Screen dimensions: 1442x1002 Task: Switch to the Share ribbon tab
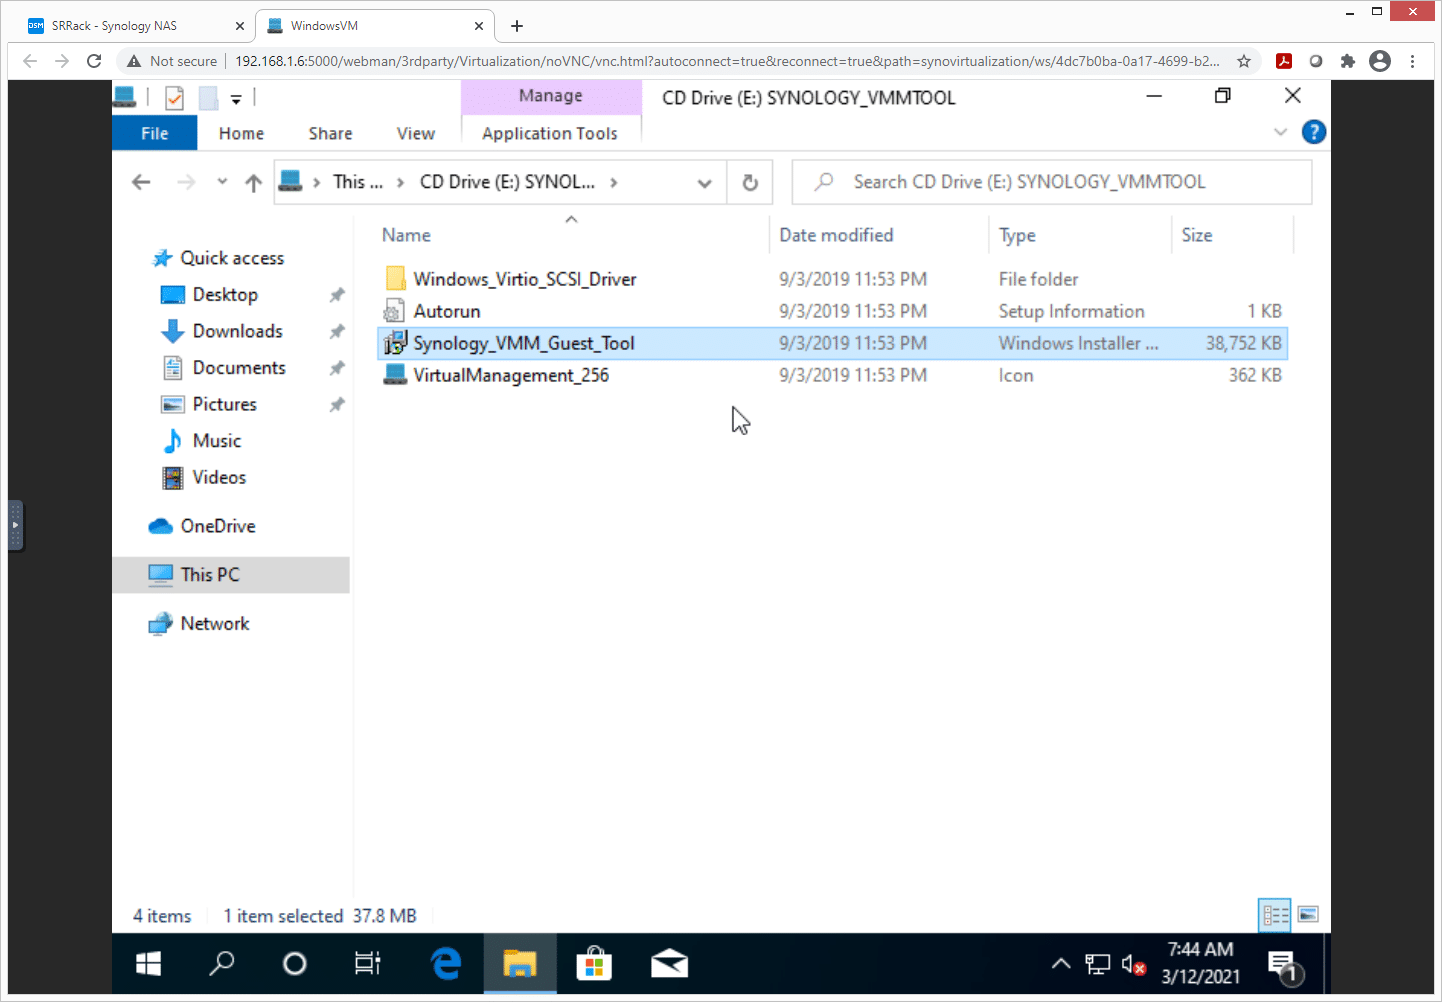pos(330,133)
